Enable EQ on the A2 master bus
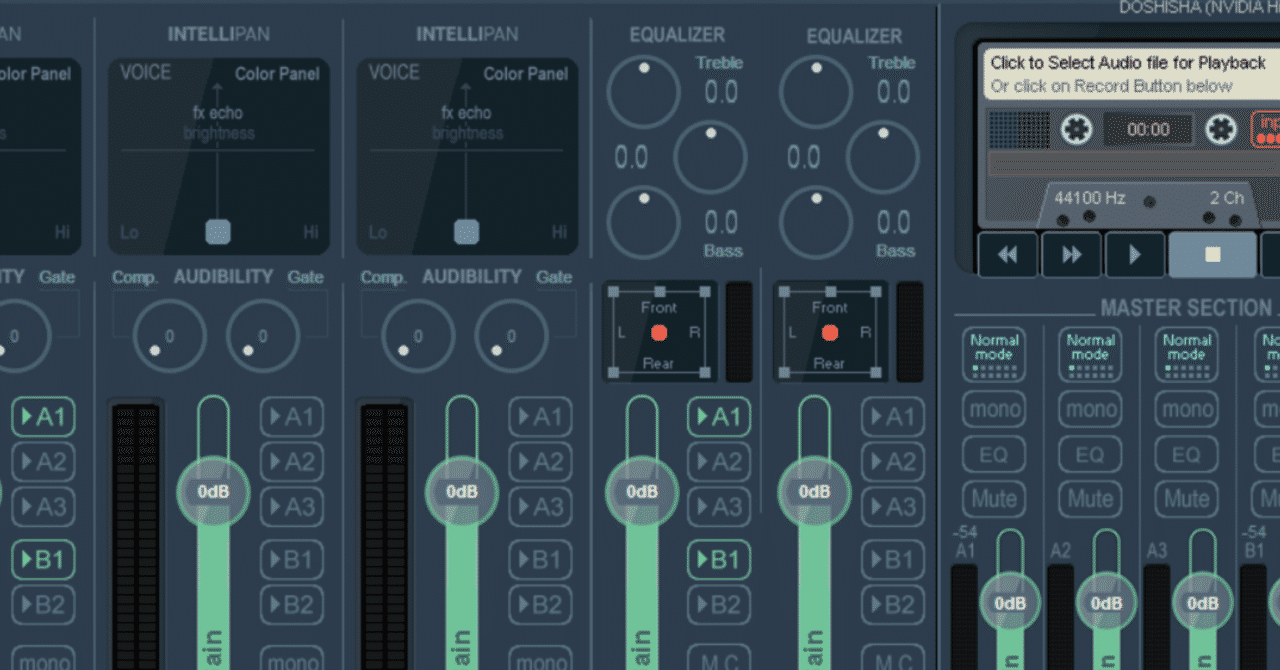The width and height of the screenshot is (1280, 670). tap(1090, 455)
